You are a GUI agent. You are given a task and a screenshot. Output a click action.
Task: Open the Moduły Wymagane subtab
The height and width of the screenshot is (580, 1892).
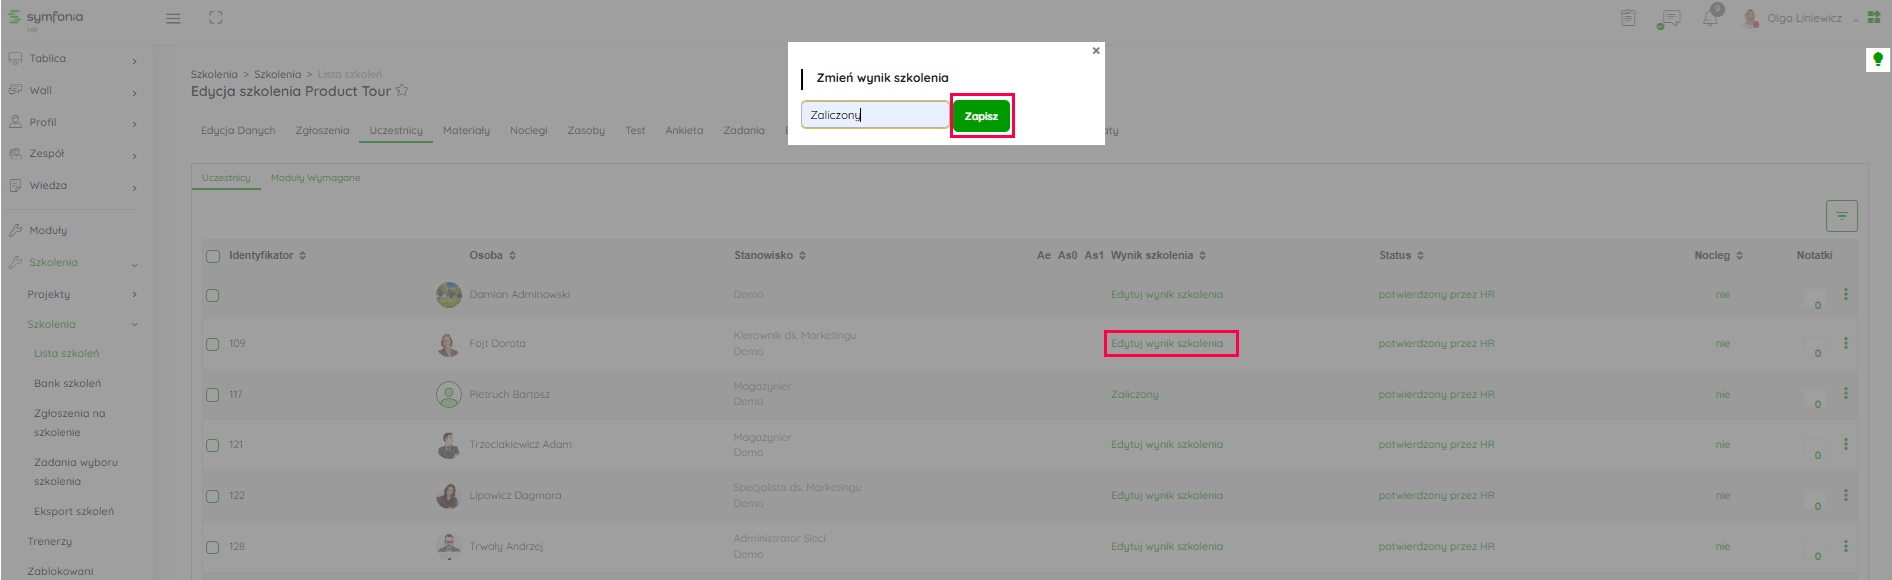(x=315, y=178)
